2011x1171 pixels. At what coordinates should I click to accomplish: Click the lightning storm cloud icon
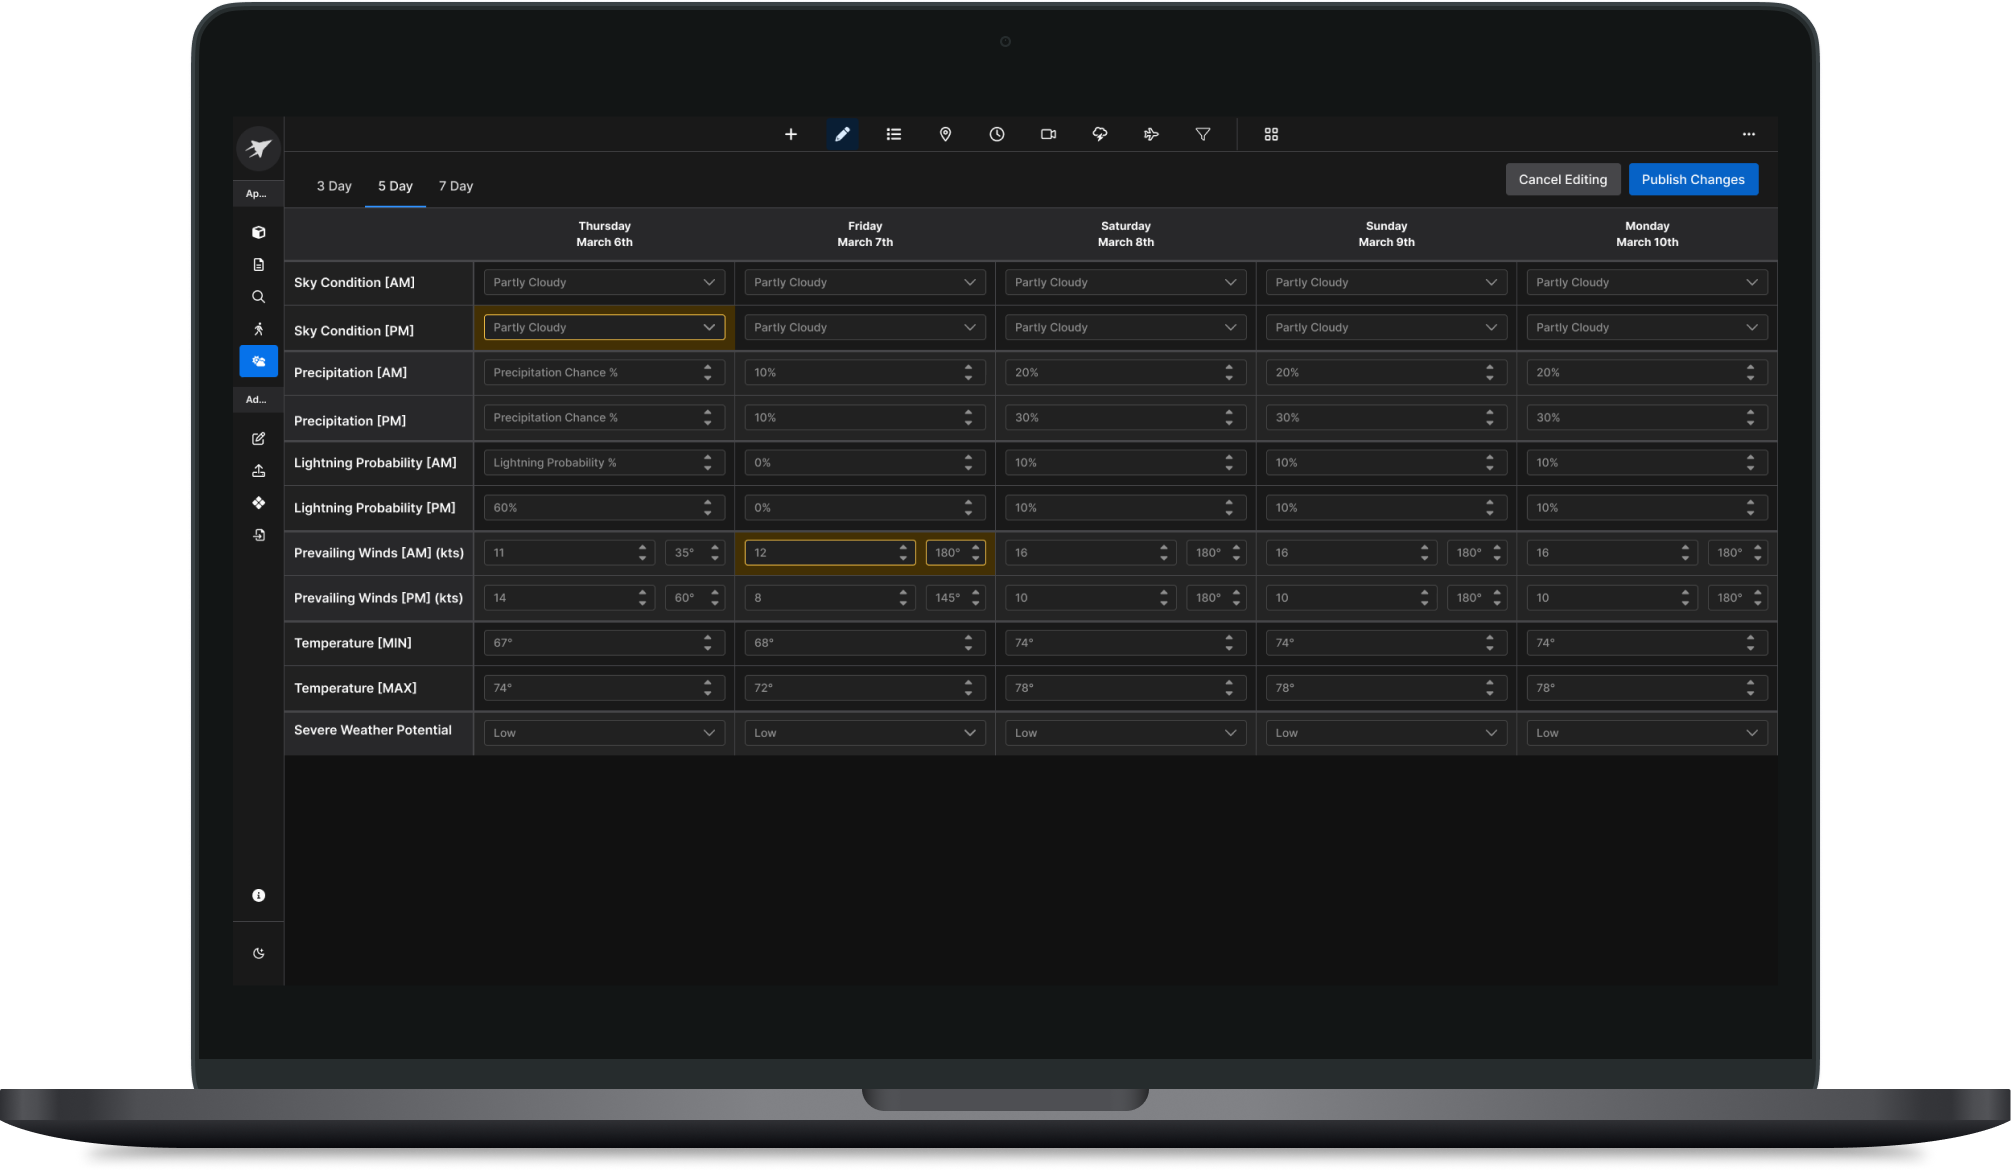coord(1100,134)
